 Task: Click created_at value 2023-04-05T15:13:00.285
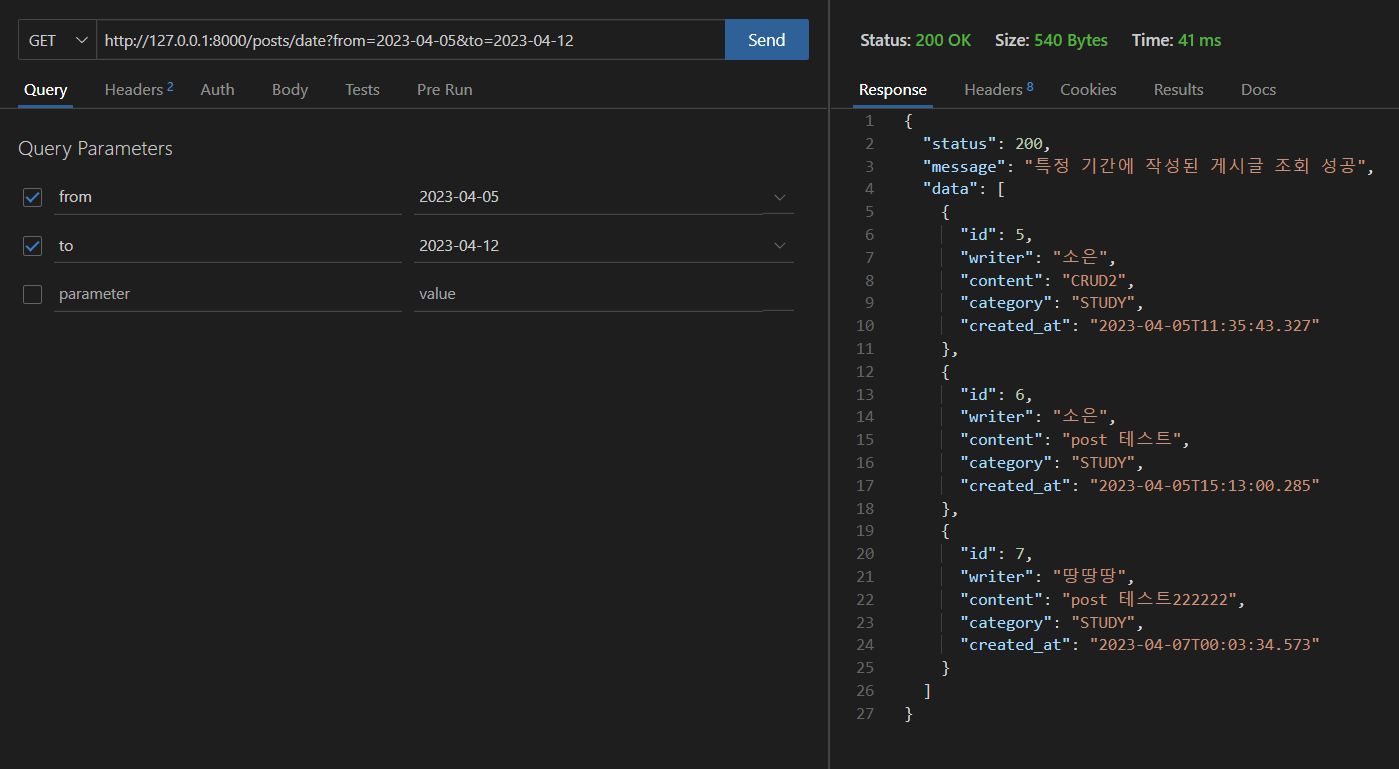(x=1205, y=486)
